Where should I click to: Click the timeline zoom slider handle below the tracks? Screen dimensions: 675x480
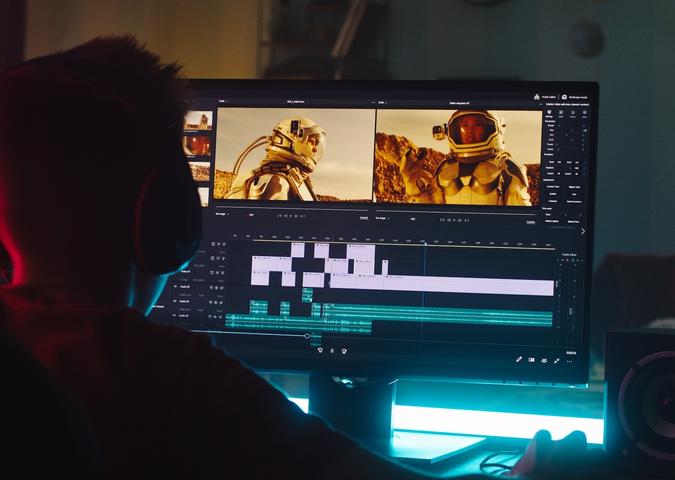point(307,335)
